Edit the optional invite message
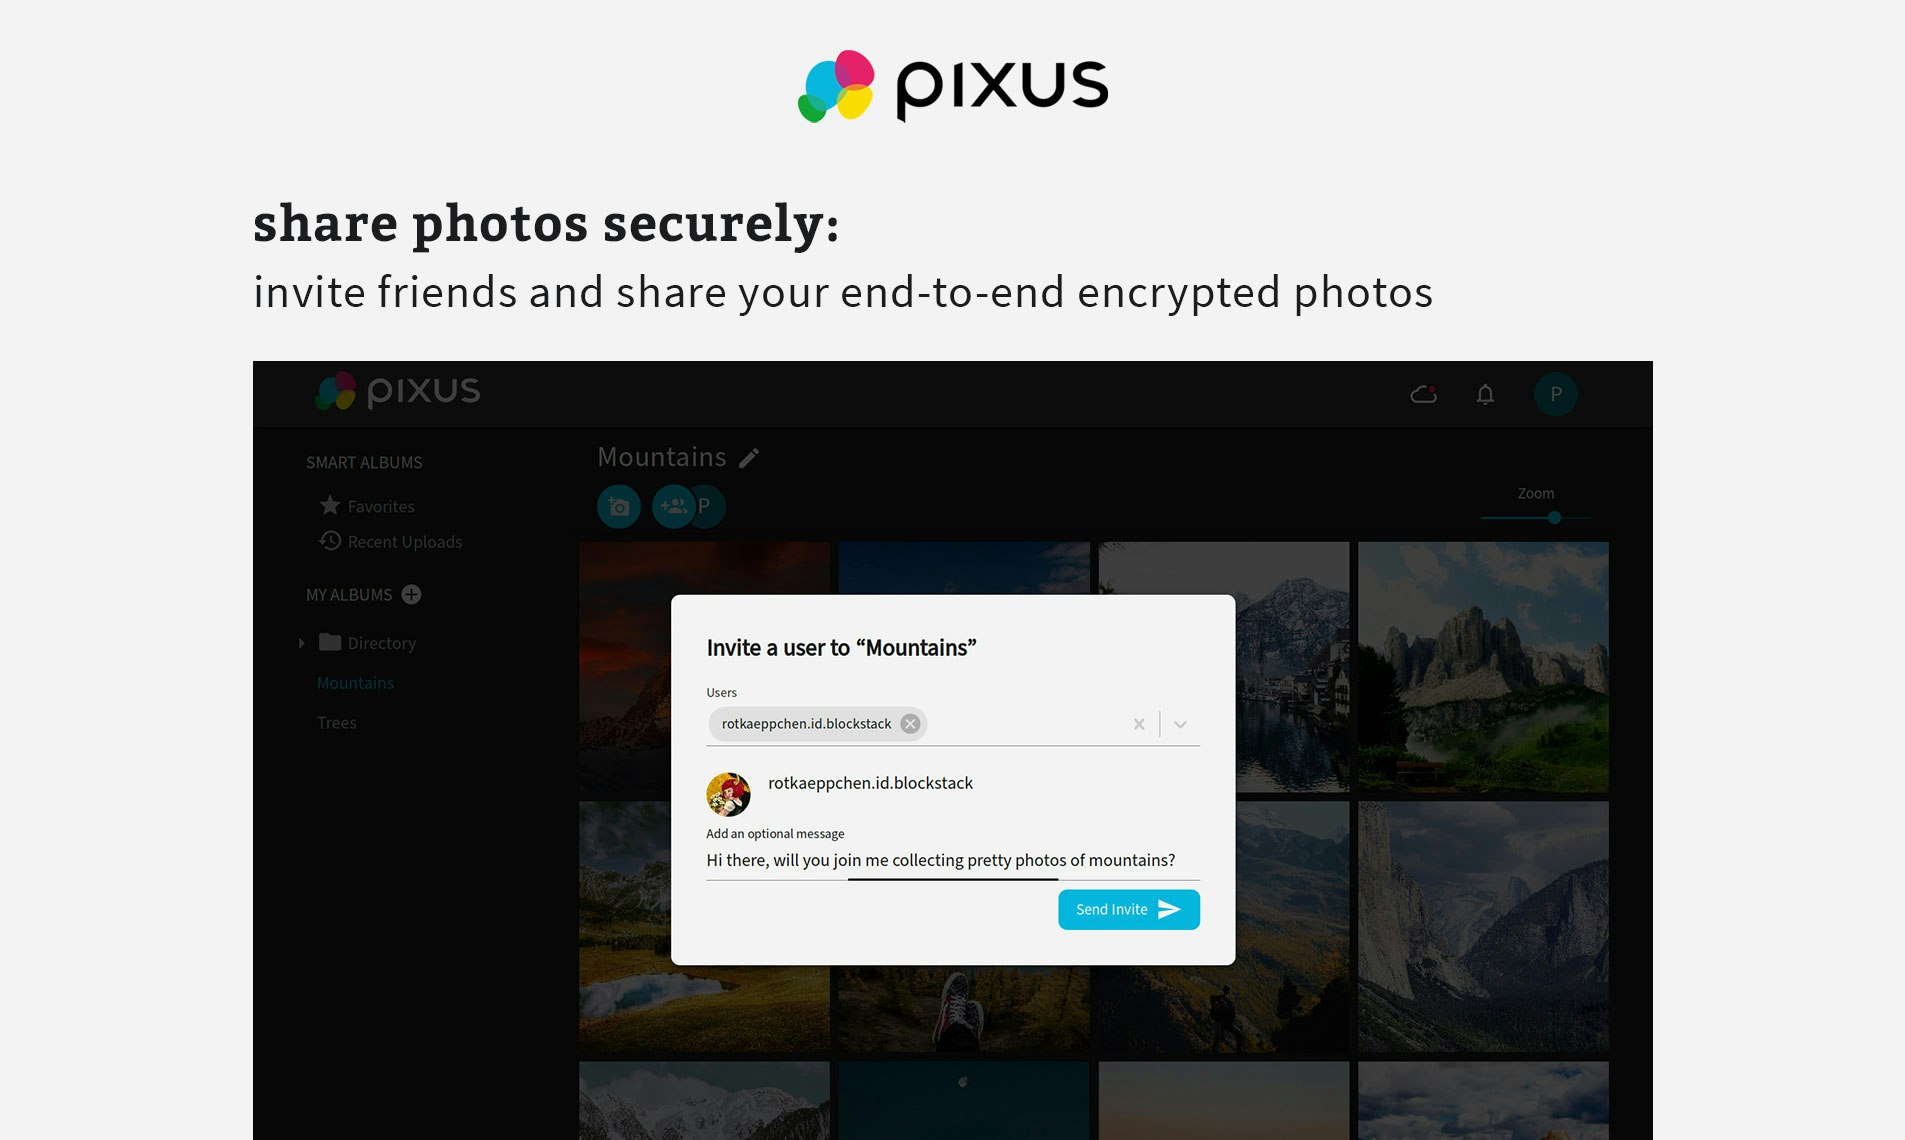1905x1140 pixels. click(941, 860)
